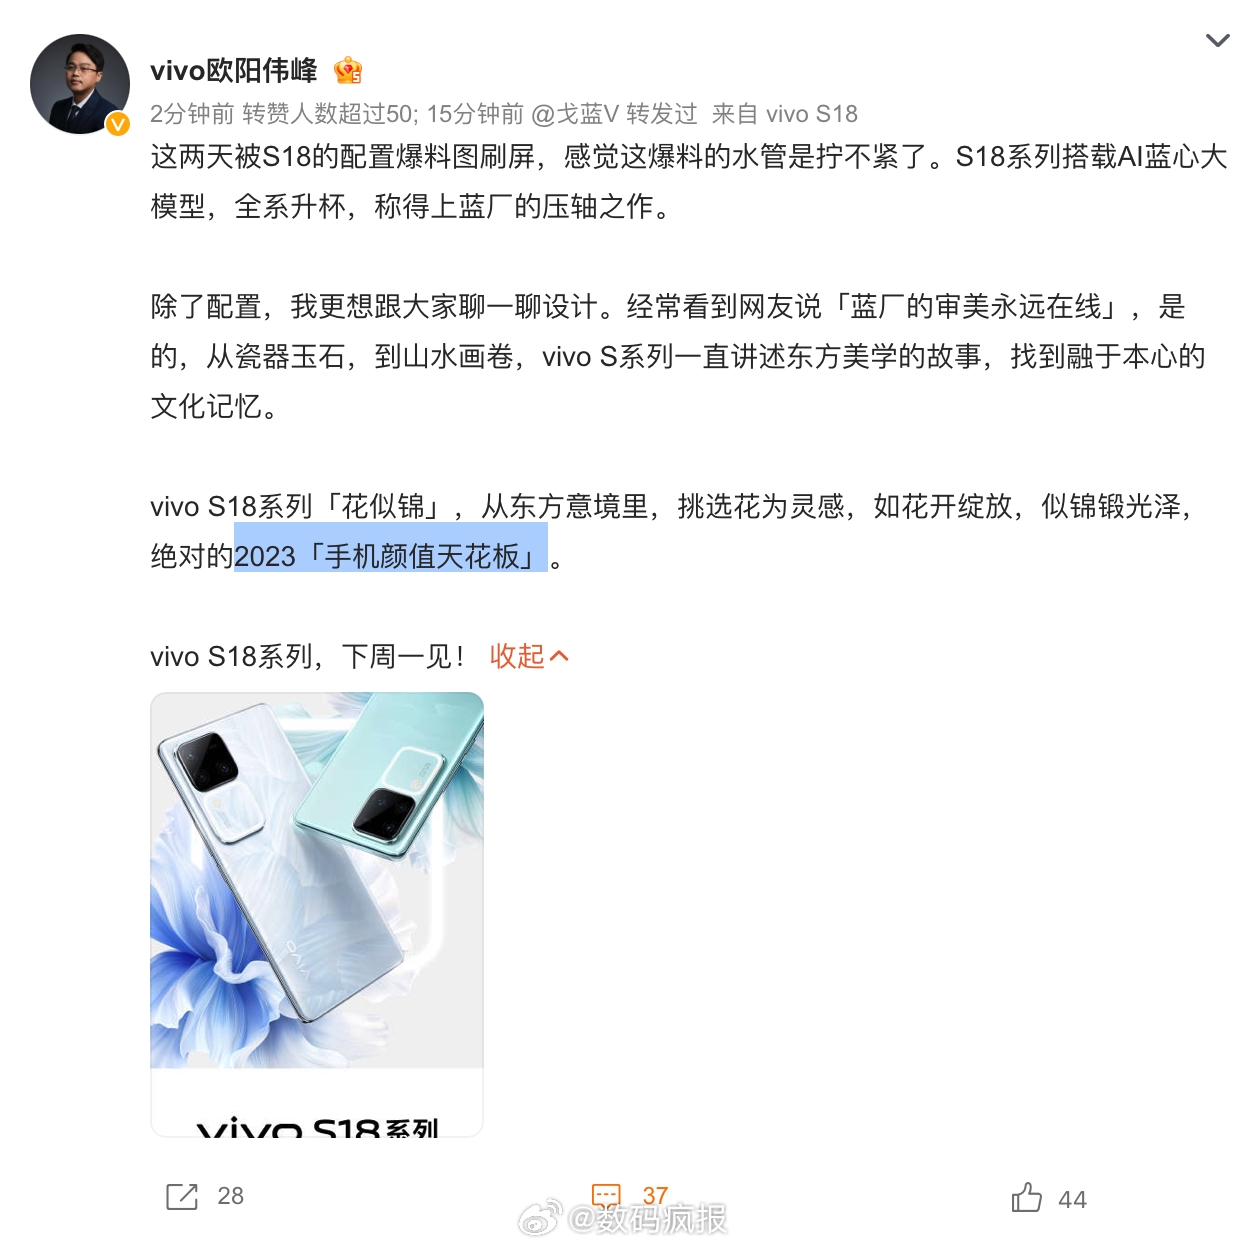
Task: Click the Weibo logo watermark
Action: (x=540, y=1219)
